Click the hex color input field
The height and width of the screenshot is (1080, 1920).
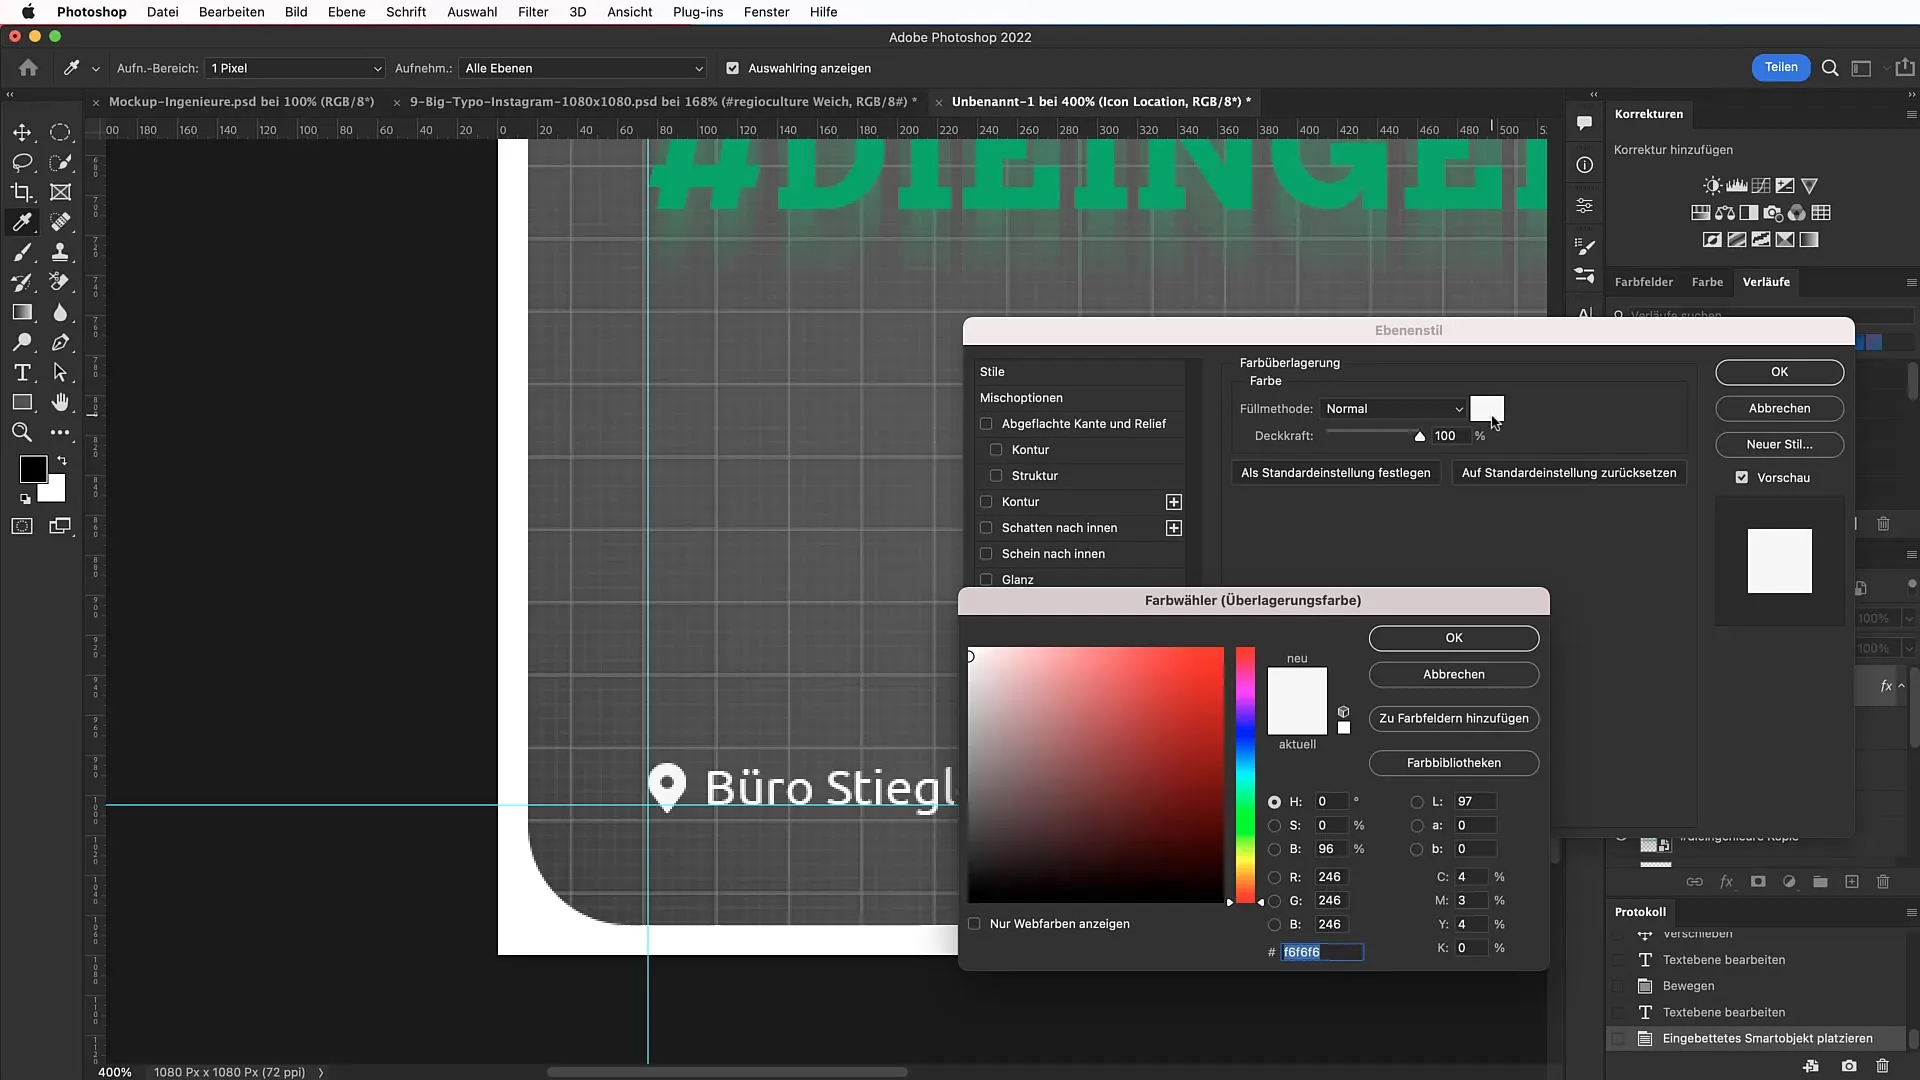pos(1322,953)
